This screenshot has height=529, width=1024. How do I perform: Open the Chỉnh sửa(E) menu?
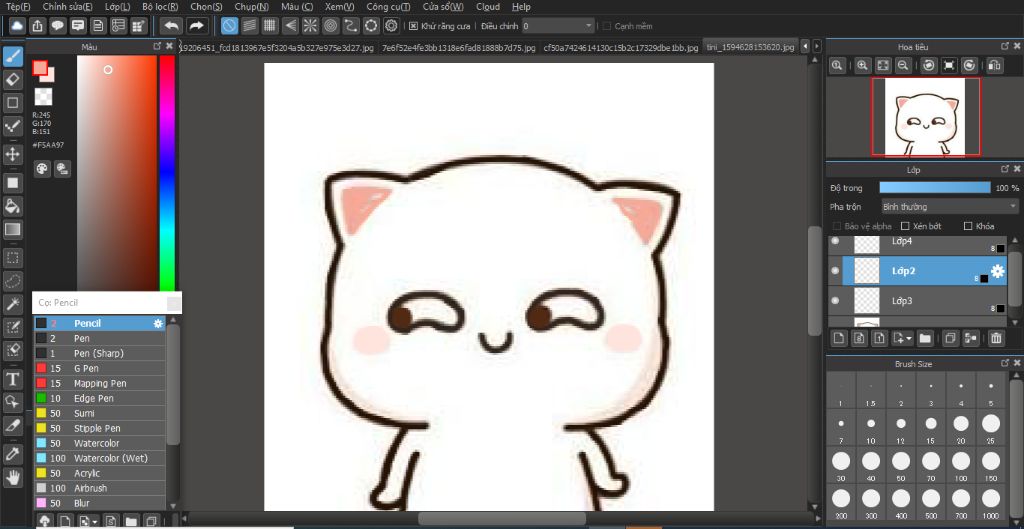click(67, 7)
